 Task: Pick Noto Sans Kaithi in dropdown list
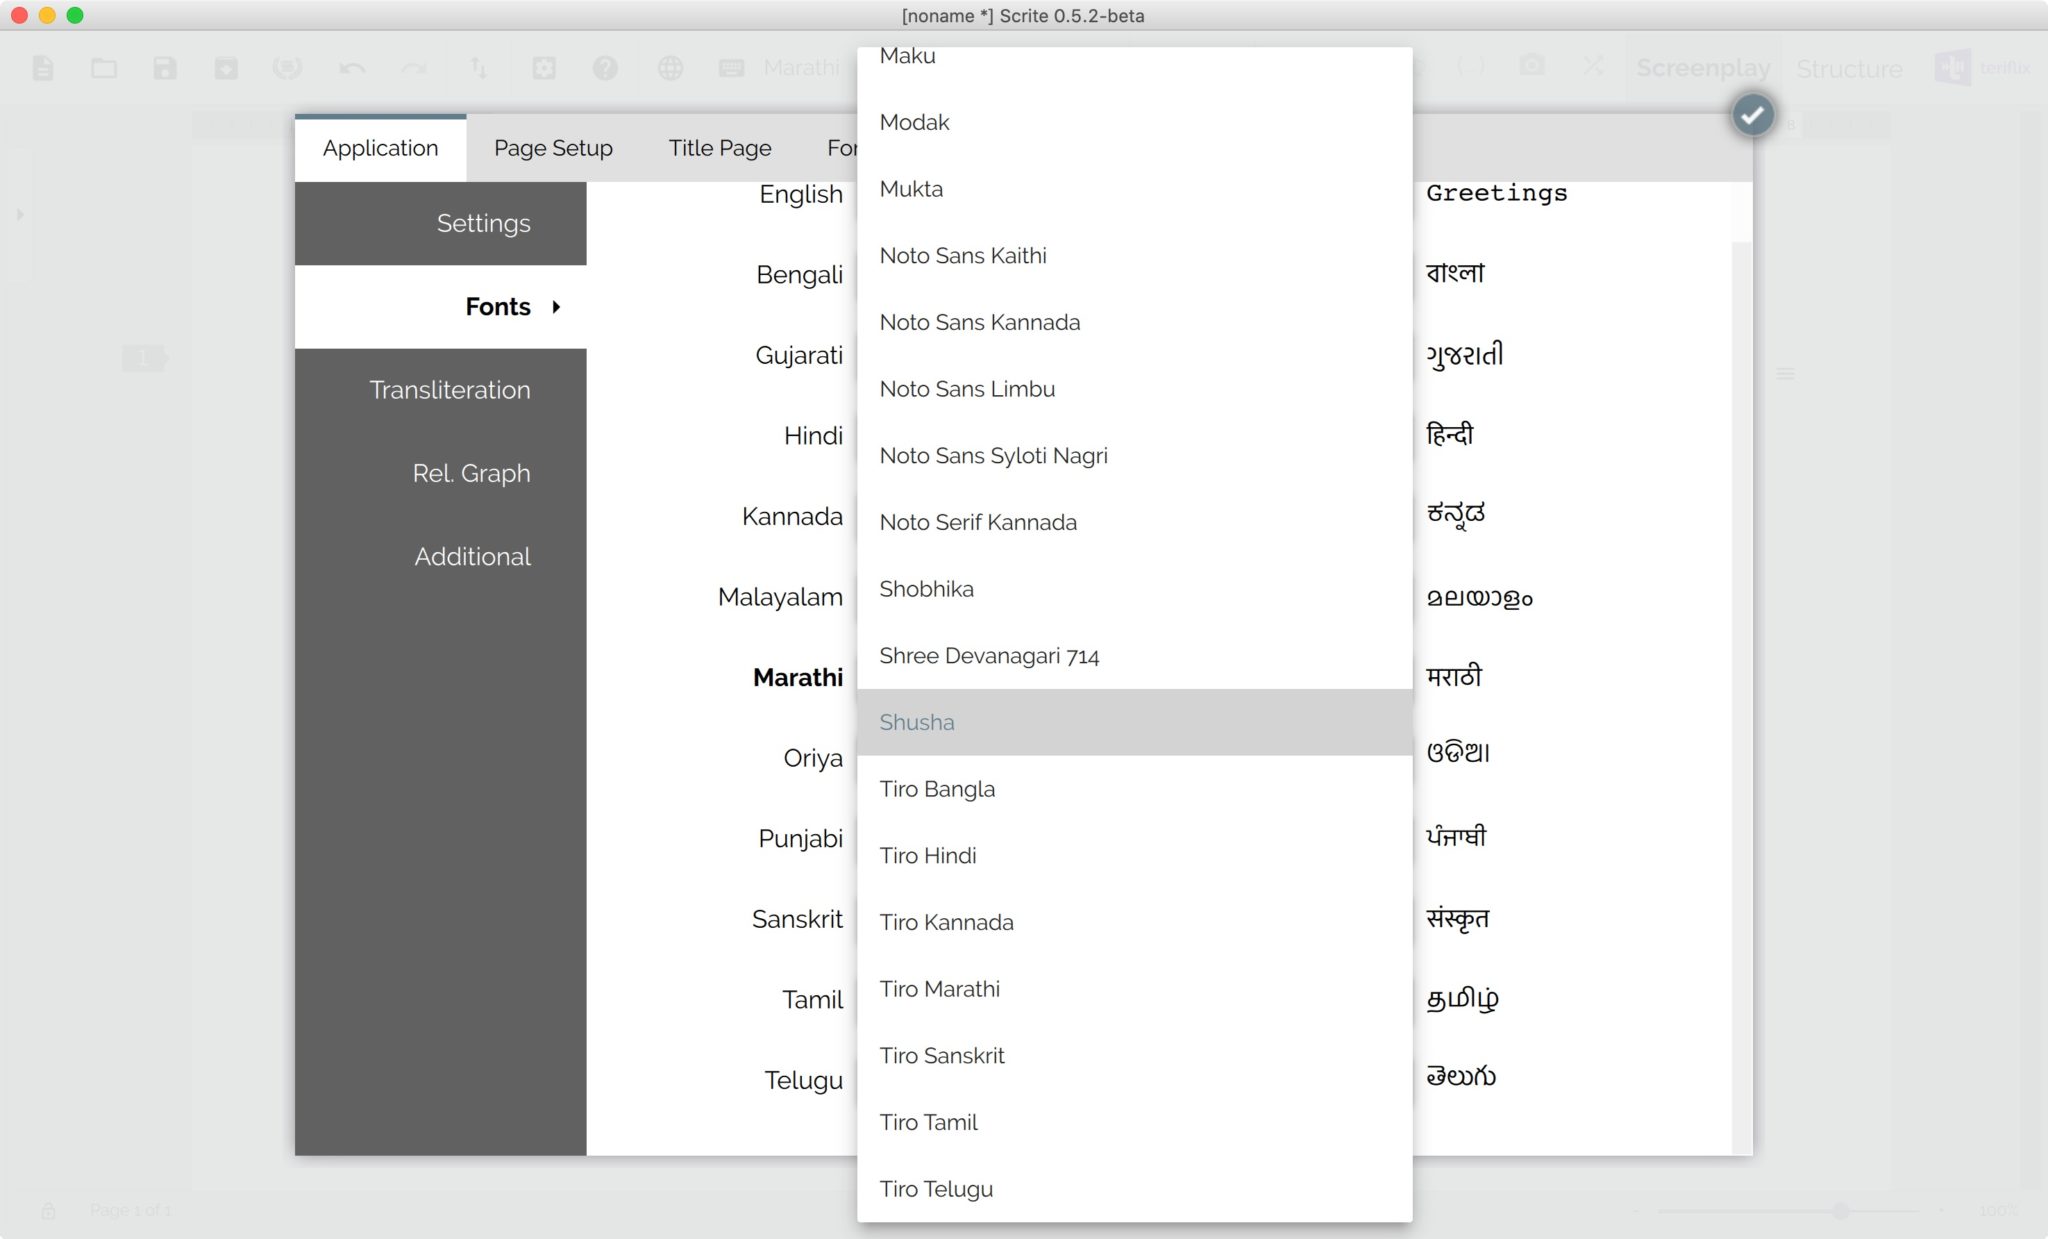(963, 256)
